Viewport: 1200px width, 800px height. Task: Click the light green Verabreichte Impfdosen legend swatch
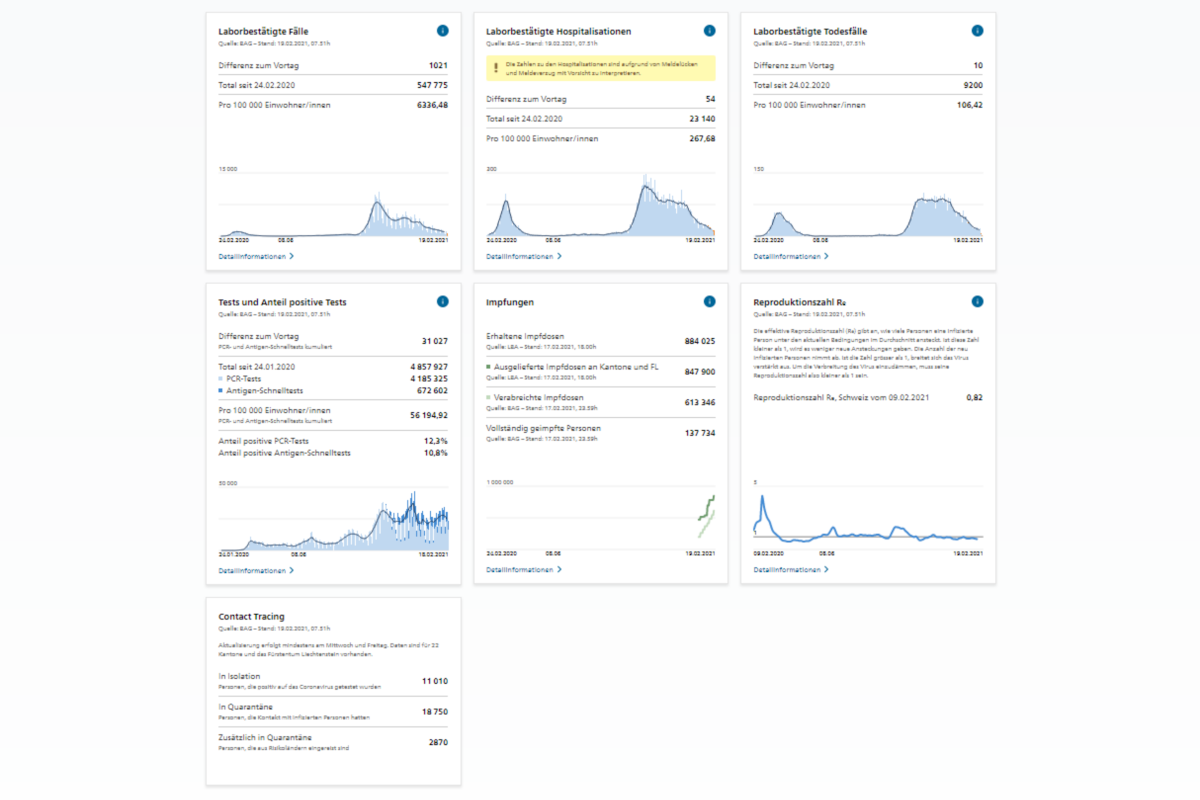(x=489, y=398)
